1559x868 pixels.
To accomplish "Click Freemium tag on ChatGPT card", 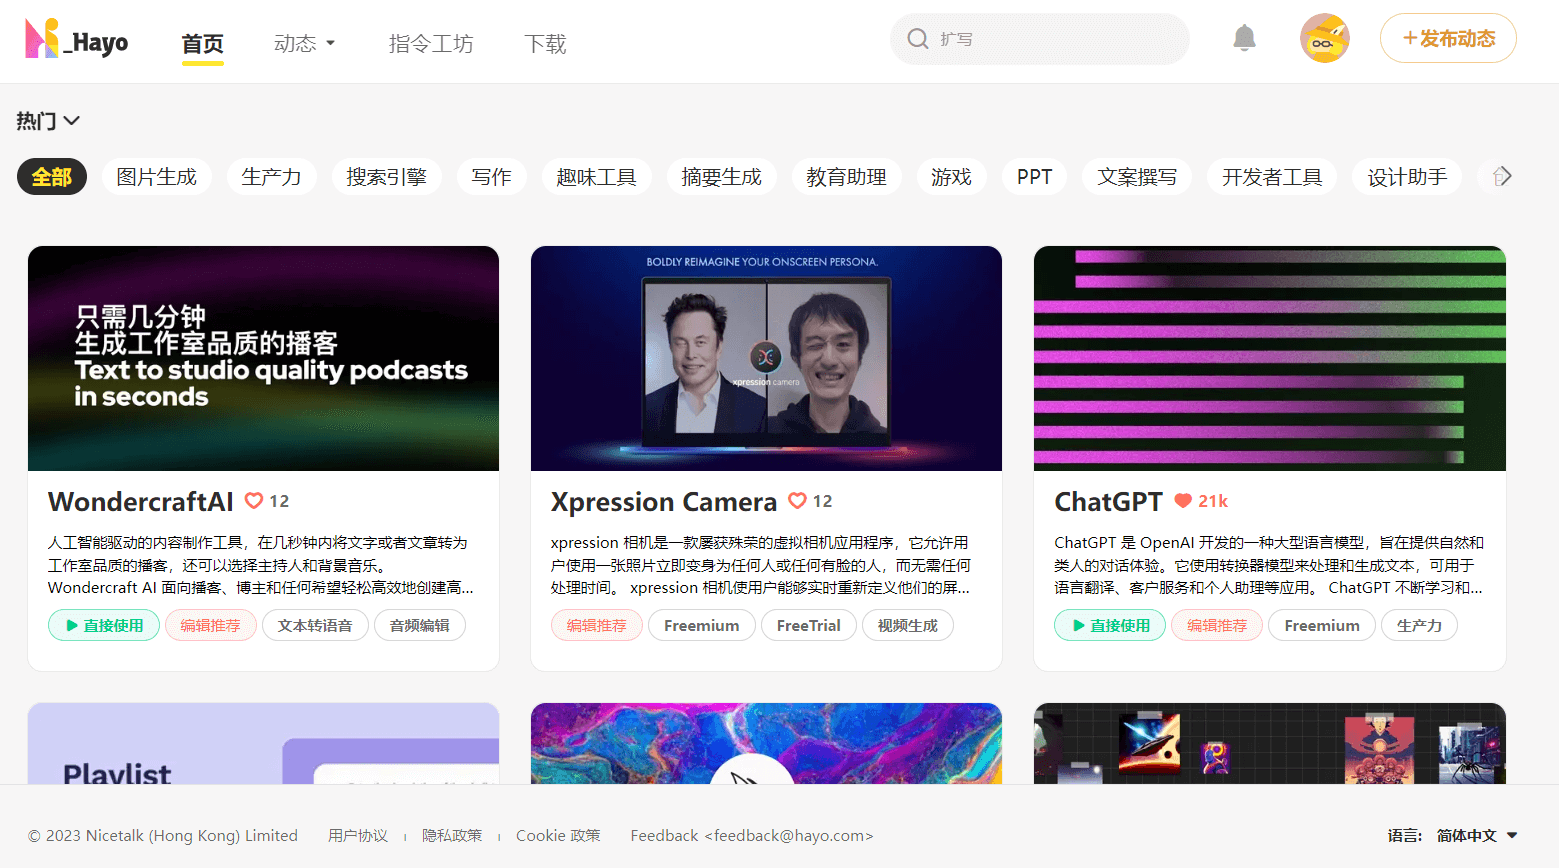I will [x=1322, y=625].
